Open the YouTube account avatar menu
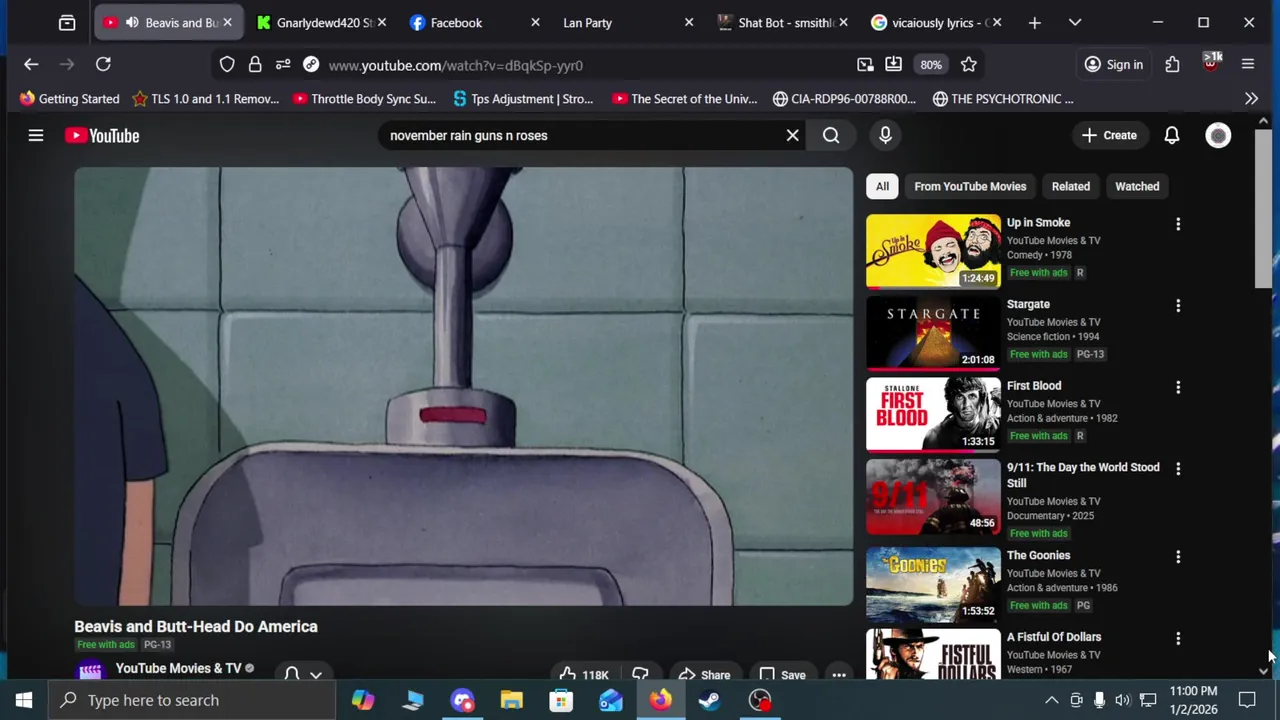This screenshot has height=720, width=1280. point(1218,135)
